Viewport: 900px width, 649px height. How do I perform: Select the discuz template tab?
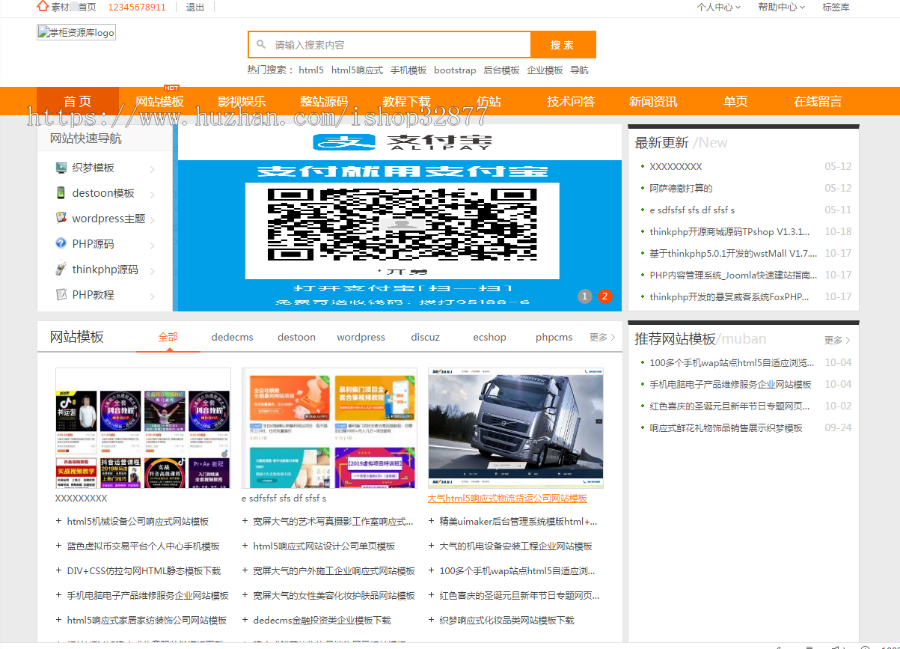[x=425, y=337]
